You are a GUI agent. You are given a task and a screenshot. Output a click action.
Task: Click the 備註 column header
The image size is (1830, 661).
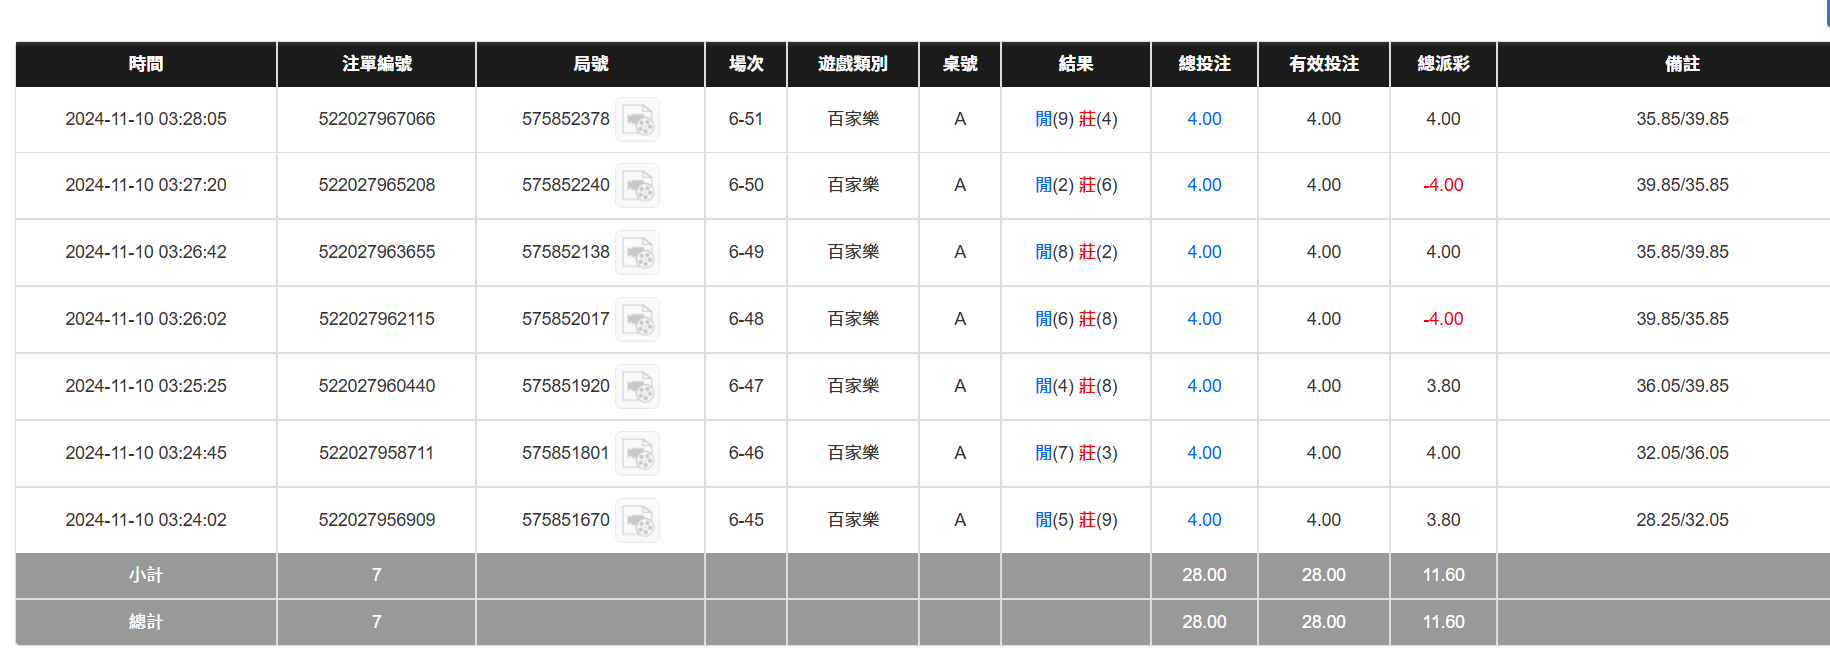(x=1682, y=64)
